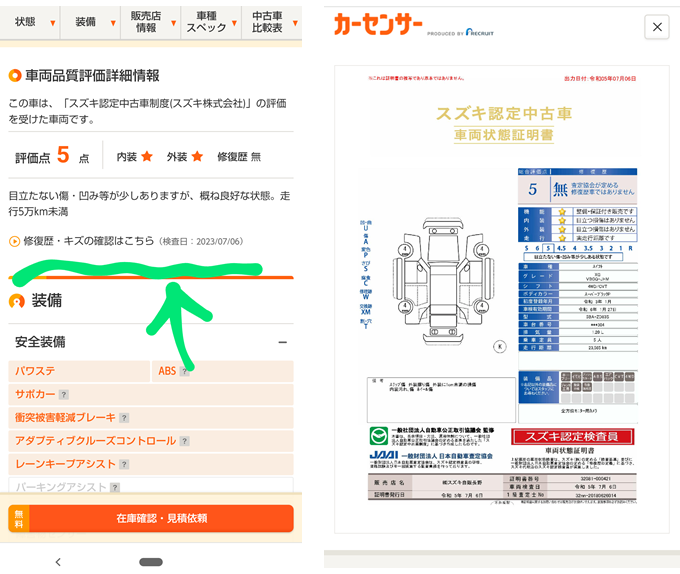Select the サポカー equipment label

(x=35, y=395)
